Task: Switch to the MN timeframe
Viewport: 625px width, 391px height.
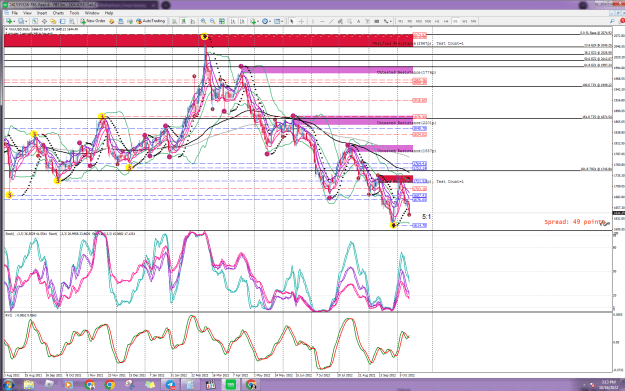Action: point(473,21)
